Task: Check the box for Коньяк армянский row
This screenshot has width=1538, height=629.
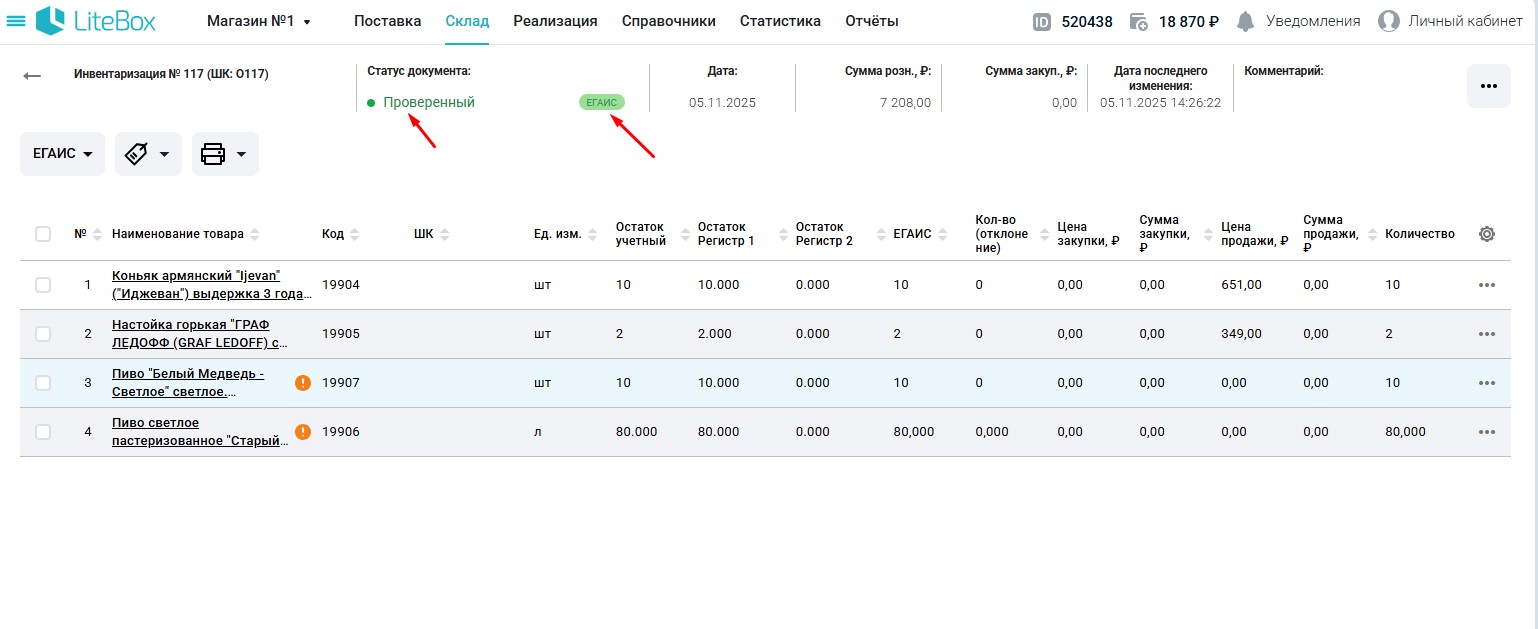Action: point(43,285)
